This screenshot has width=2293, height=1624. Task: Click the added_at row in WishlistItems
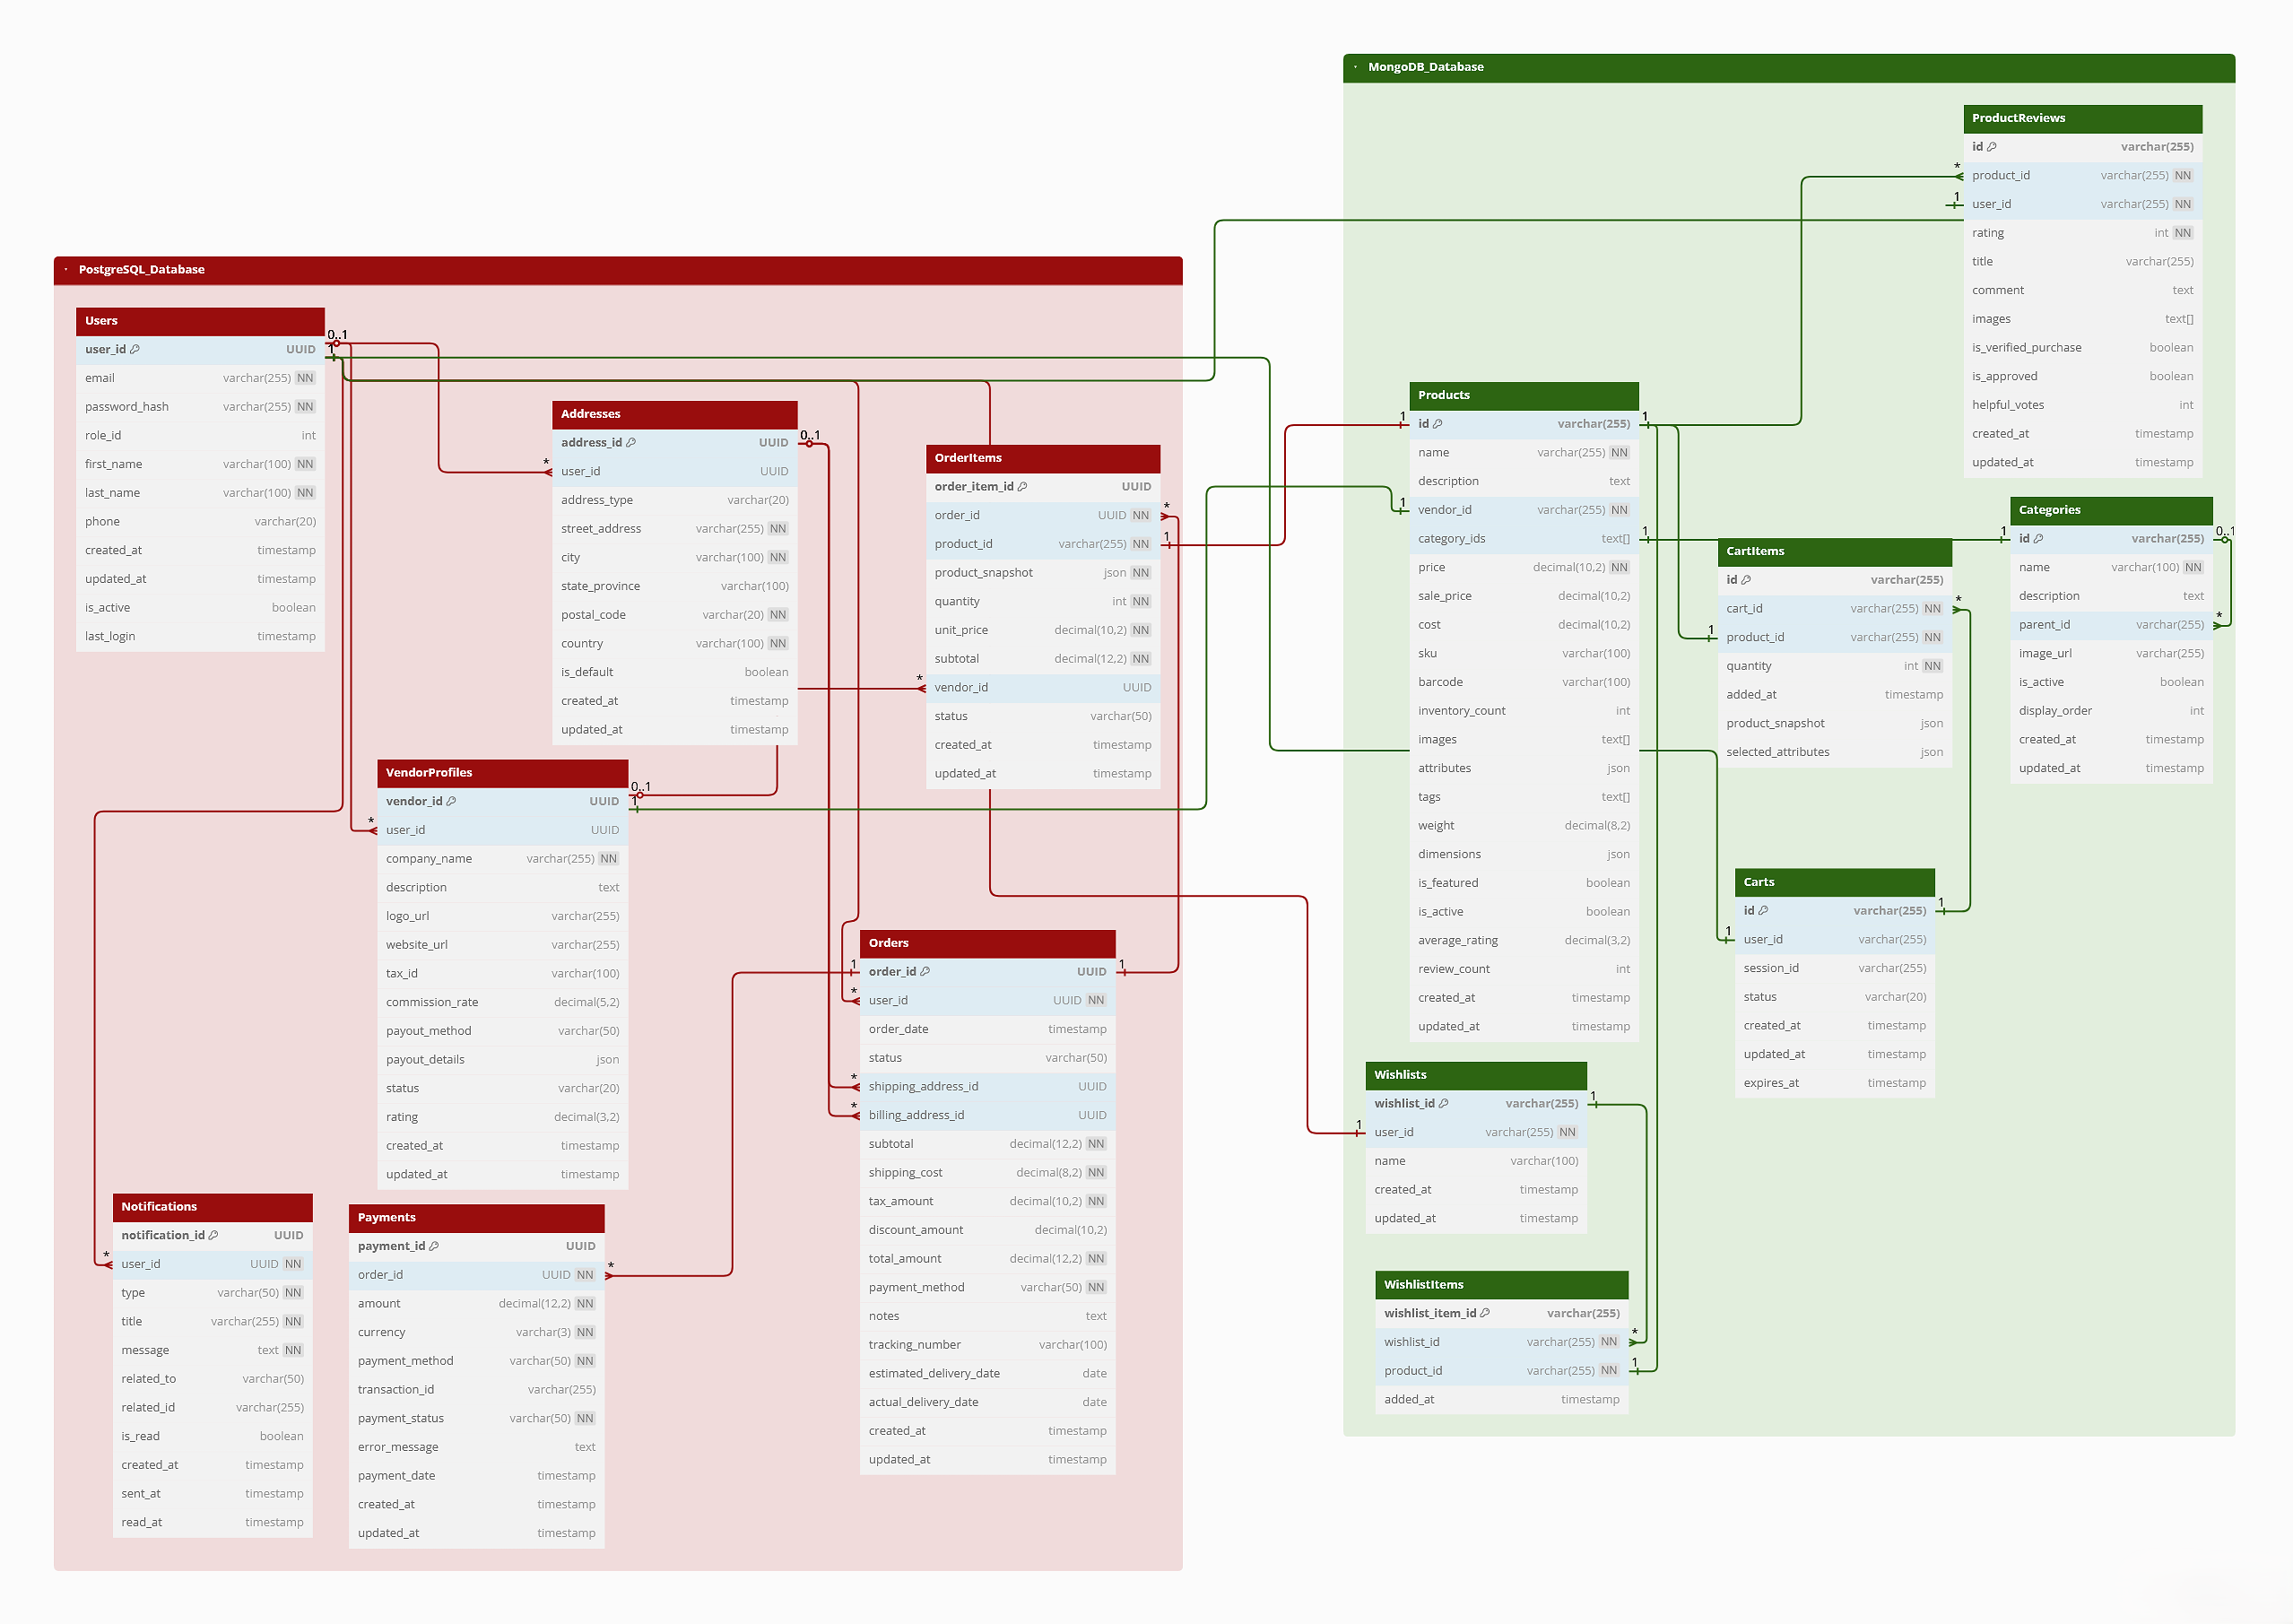pos(1502,1400)
